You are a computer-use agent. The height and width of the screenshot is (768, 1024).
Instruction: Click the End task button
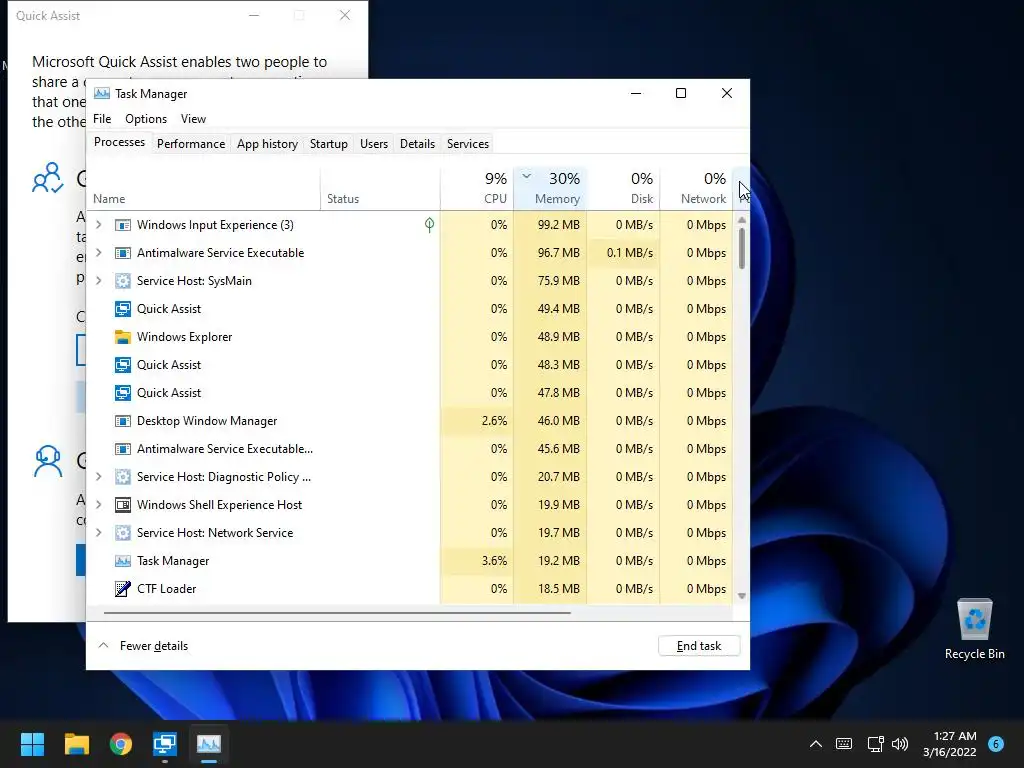[699, 646]
